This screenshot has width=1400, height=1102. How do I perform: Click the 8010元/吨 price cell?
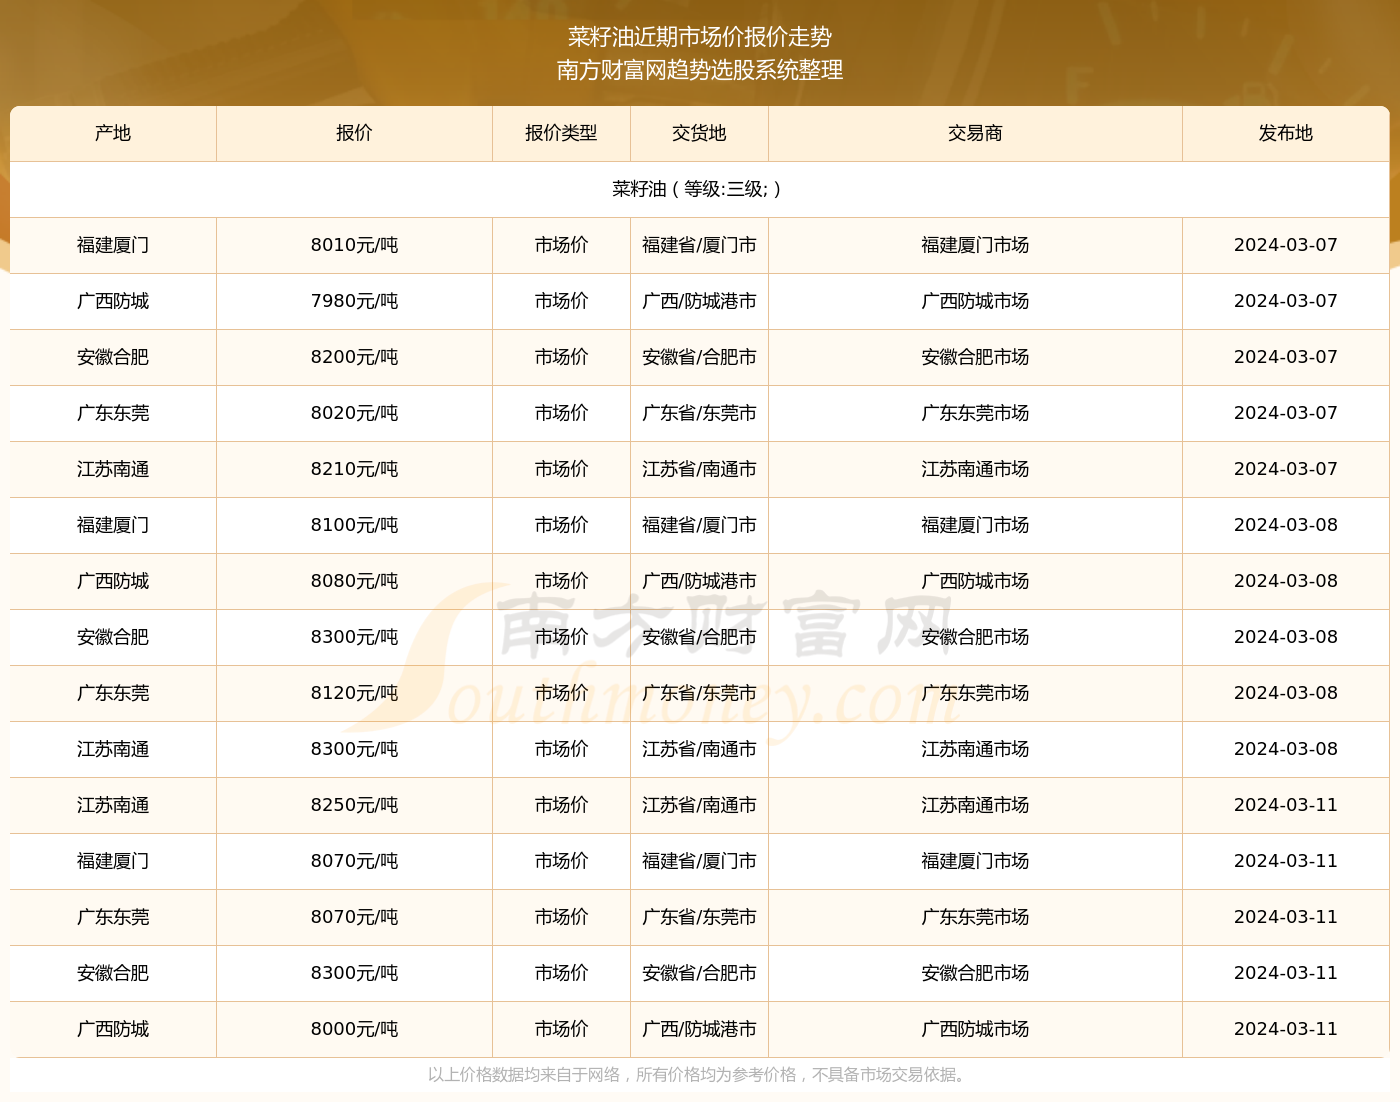[354, 245]
